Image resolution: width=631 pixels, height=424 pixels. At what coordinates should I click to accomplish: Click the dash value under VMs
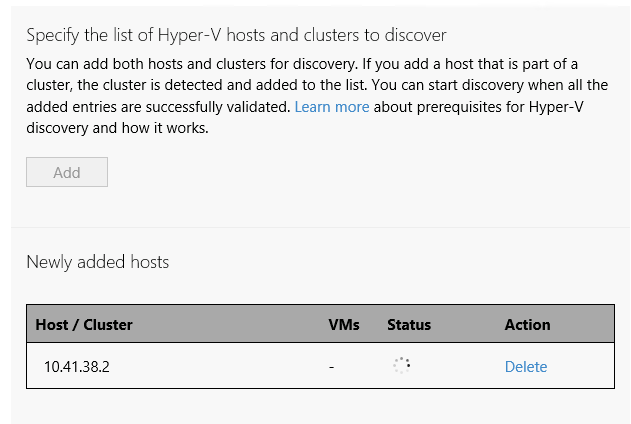pyautogui.click(x=332, y=366)
